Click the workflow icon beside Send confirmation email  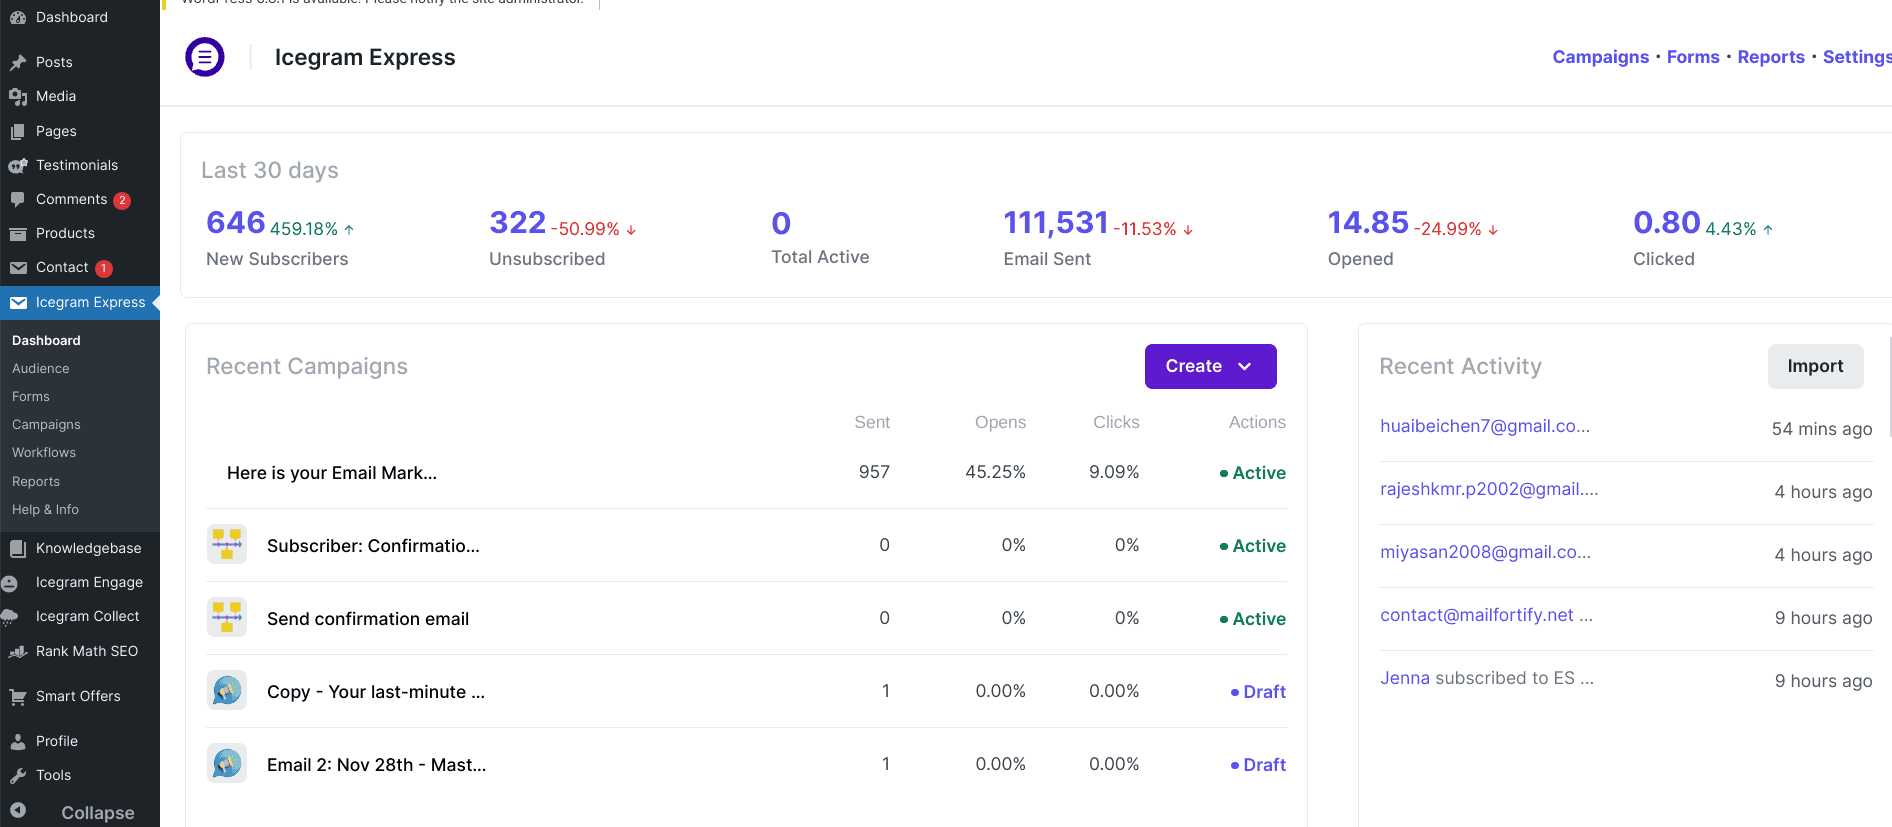tap(227, 618)
